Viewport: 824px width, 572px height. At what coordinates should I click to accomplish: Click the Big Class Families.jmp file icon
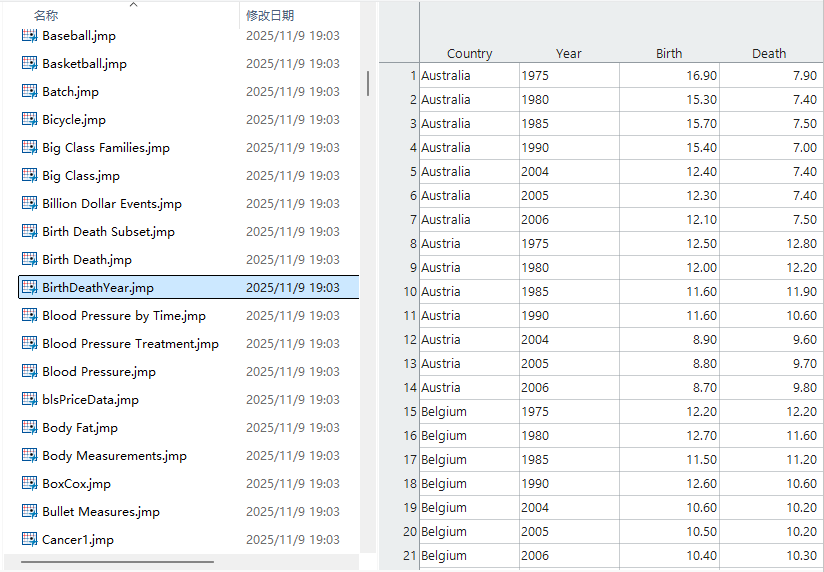coord(29,148)
